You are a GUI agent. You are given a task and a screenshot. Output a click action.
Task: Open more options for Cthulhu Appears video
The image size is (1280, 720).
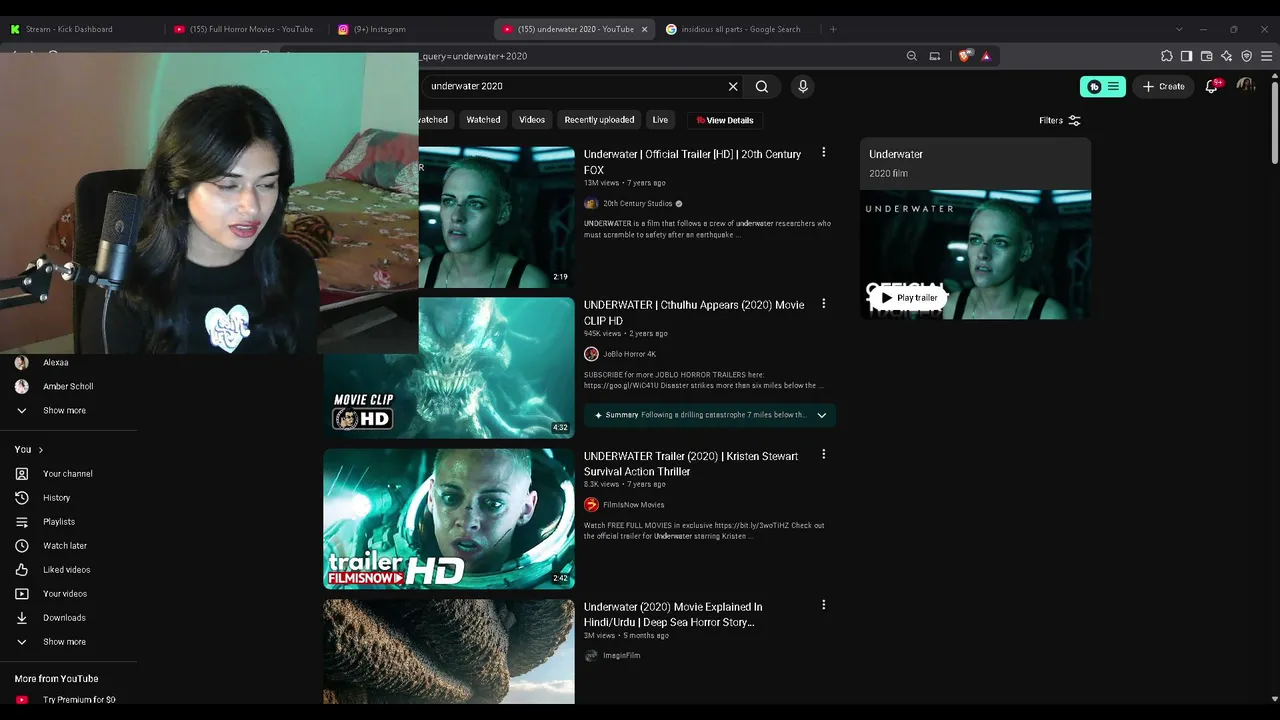coord(823,304)
